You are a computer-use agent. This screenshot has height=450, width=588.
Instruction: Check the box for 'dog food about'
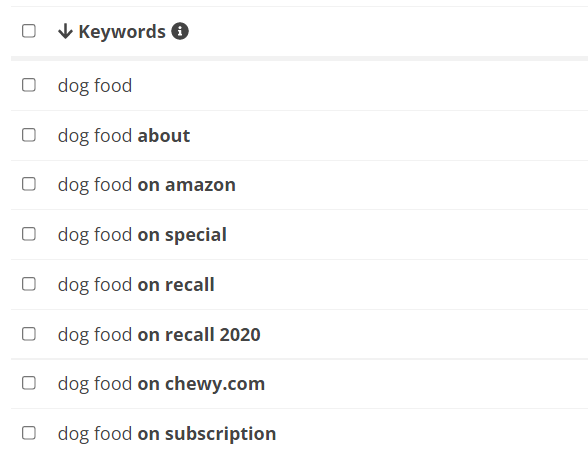[29, 135]
